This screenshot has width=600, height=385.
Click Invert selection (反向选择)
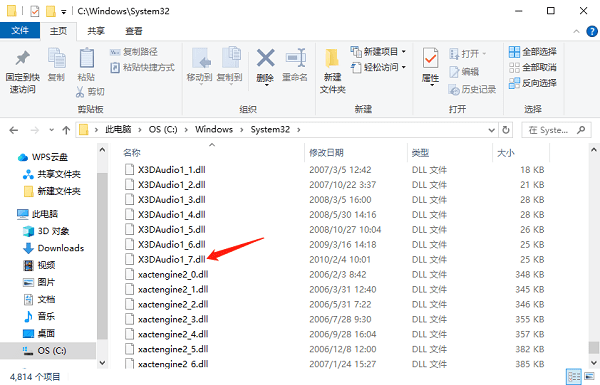click(x=533, y=83)
